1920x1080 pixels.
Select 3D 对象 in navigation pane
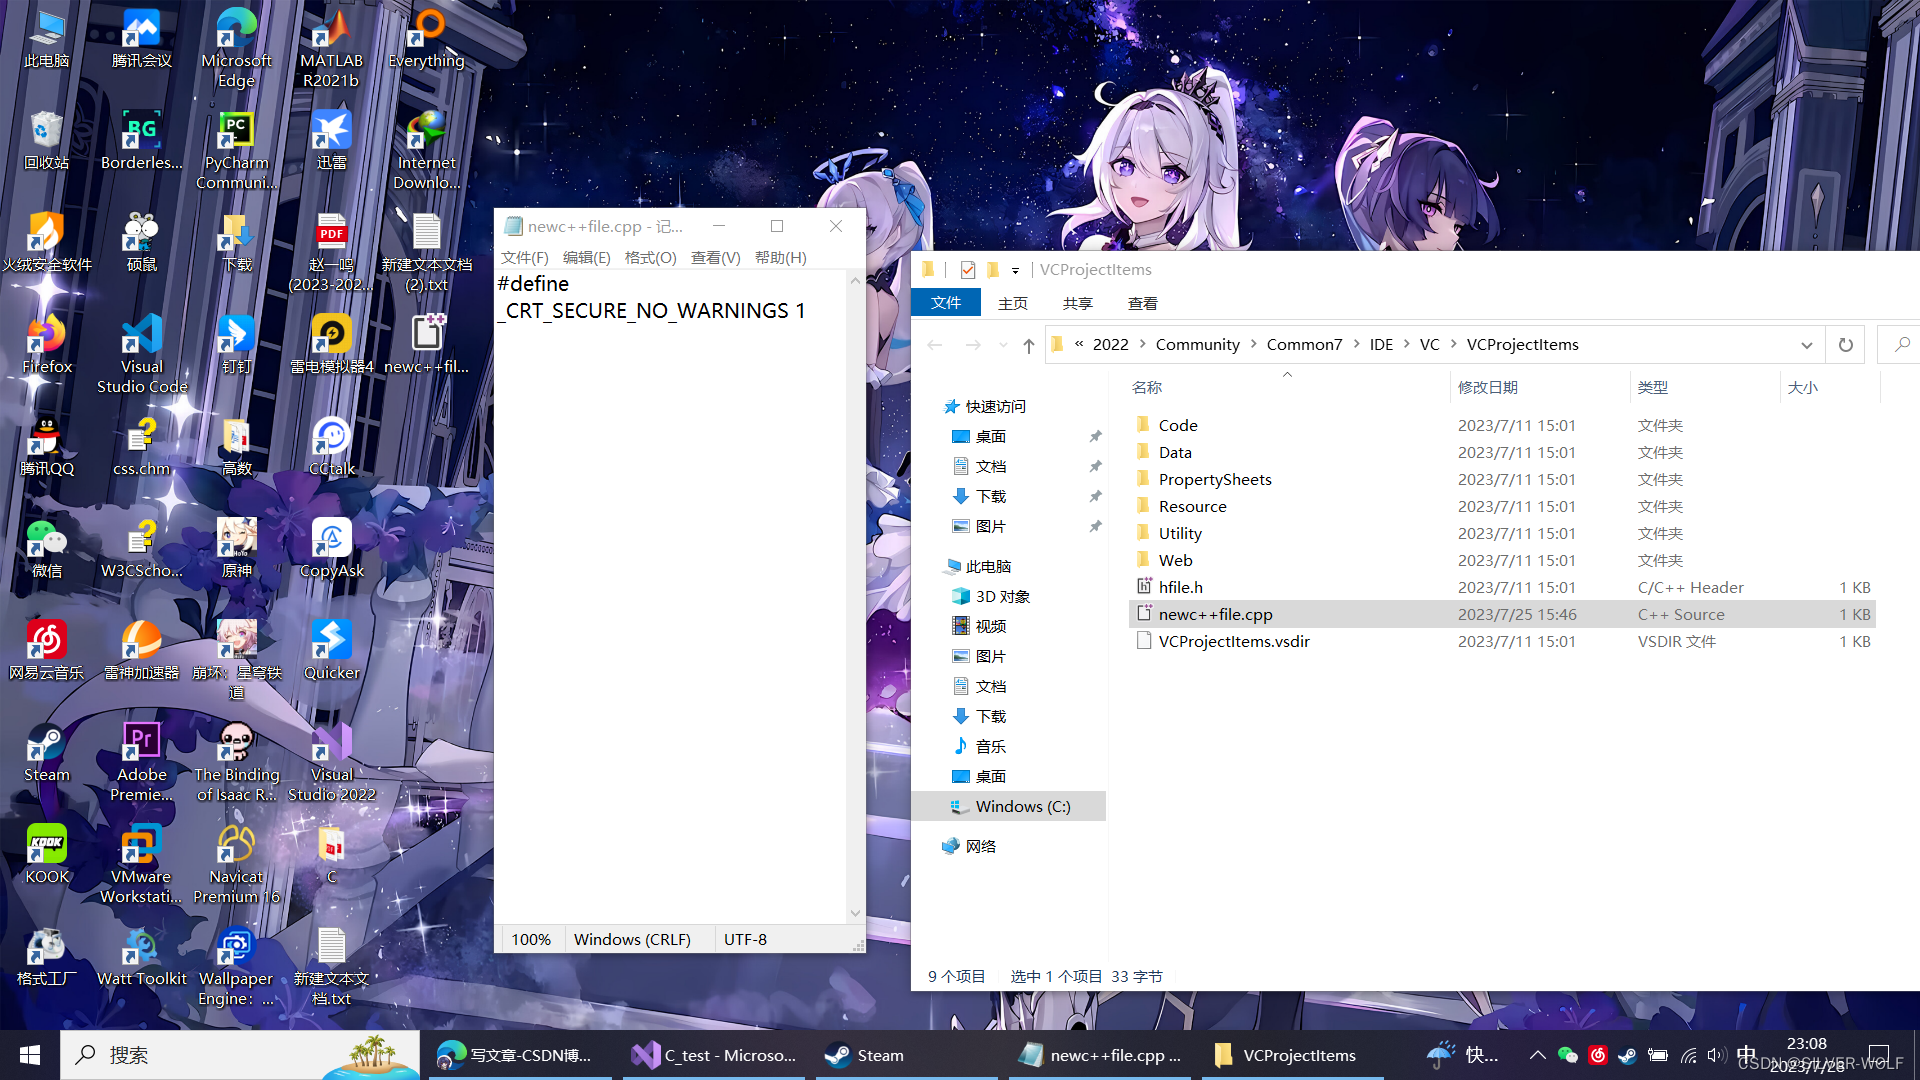click(1002, 596)
